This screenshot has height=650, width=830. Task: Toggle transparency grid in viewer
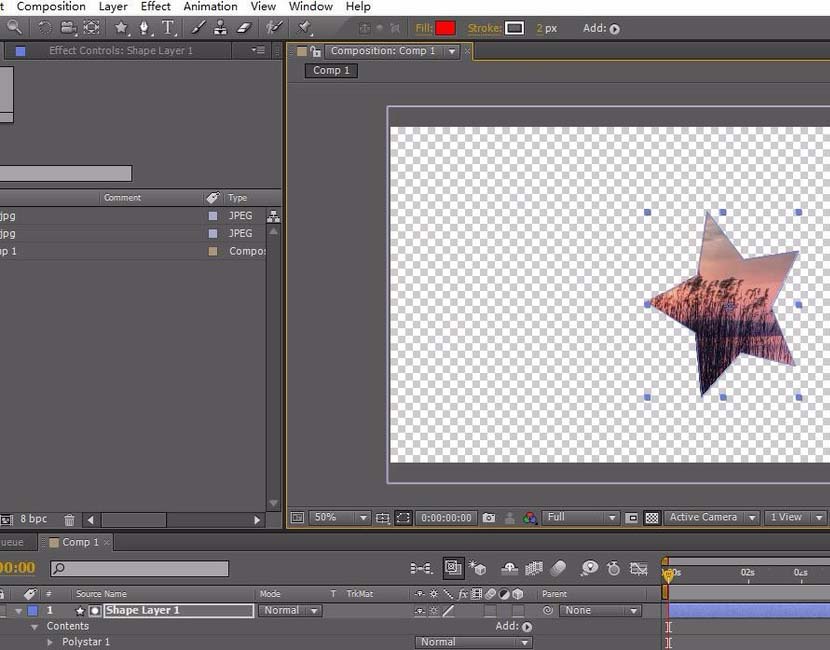pyautogui.click(x=652, y=518)
